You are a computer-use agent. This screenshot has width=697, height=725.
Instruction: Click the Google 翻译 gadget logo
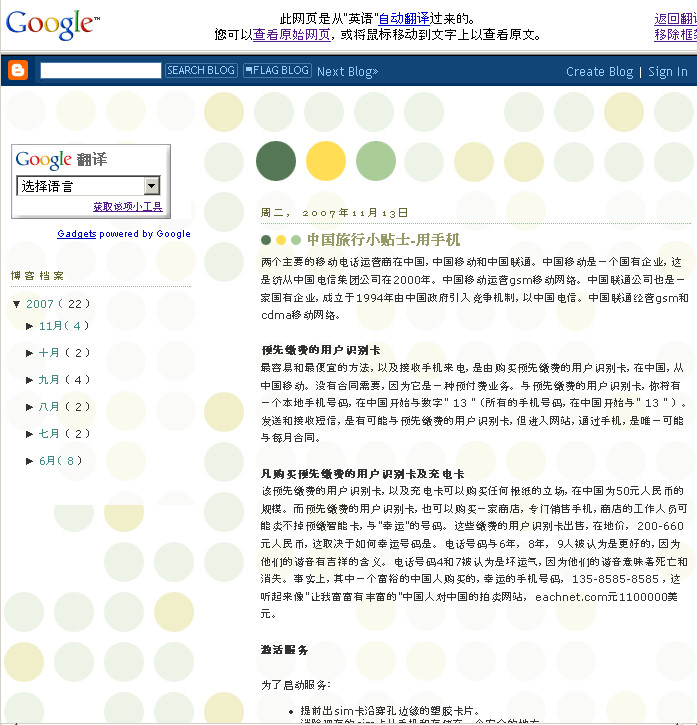(x=61, y=160)
